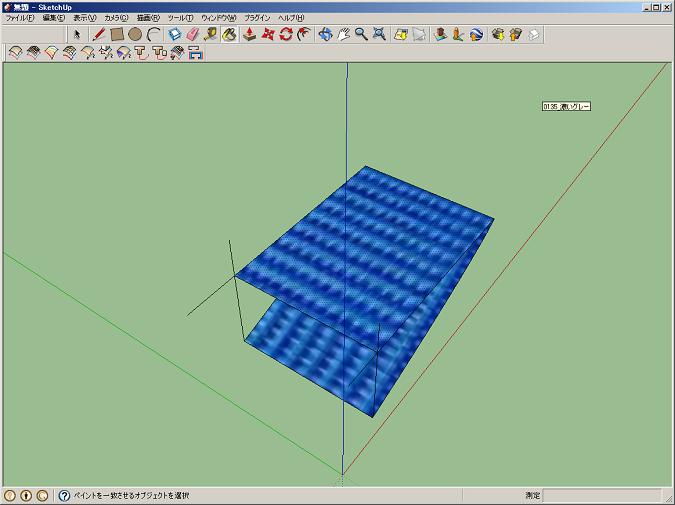This screenshot has height=505, width=675.
Task: Click the Zoom Extents tool
Action: (379, 34)
